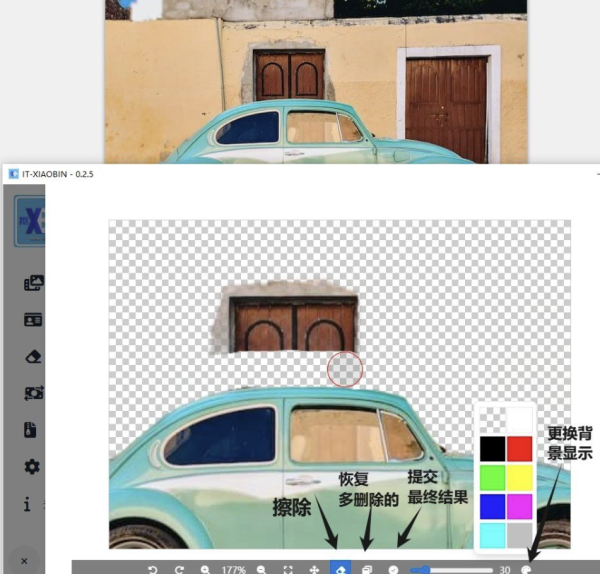Viewport: 600px width, 574px height.
Task: Open the ID card photo icon in sidebar
Action: [x=33, y=320]
